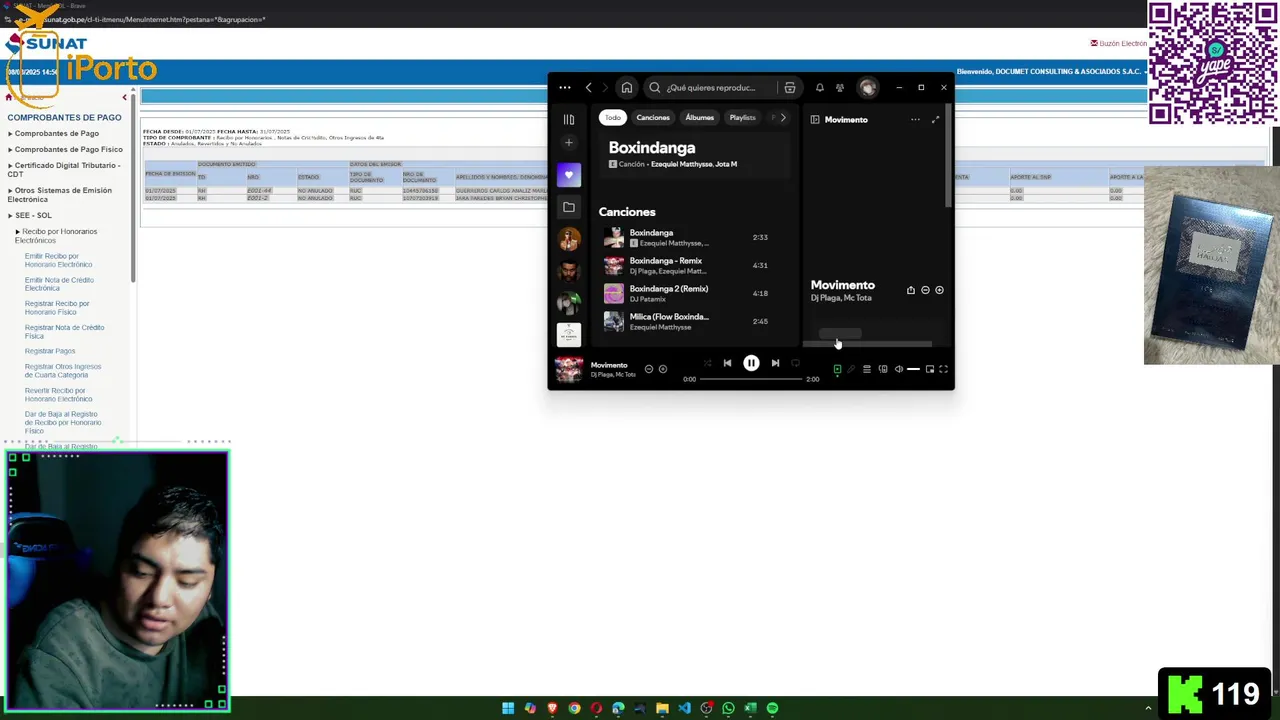Create a playlist with plus icon
1280x720 pixels.
[x=569, y=143]
